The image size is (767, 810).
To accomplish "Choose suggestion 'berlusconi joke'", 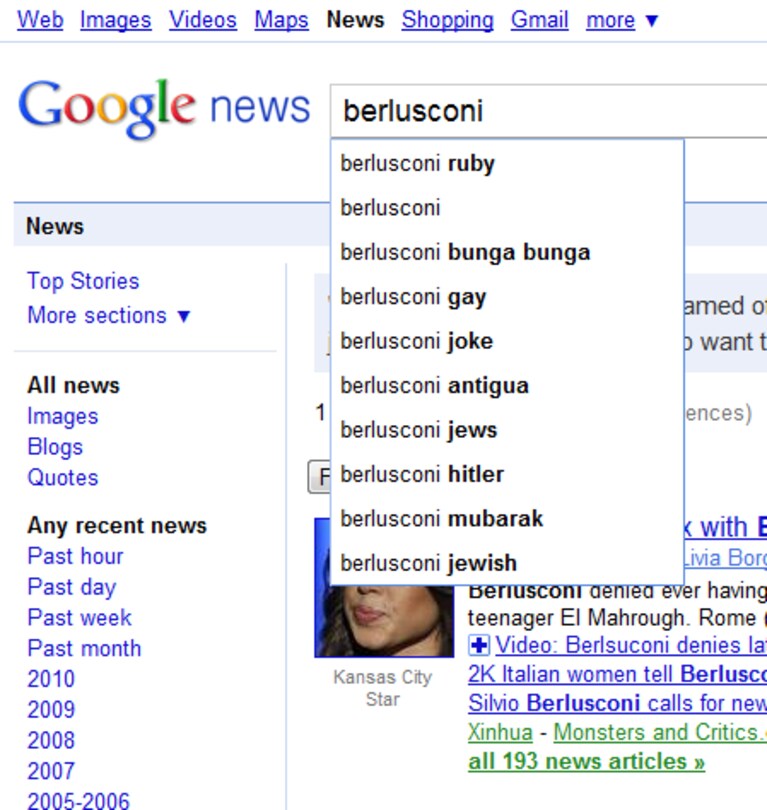I will (507, 341).
